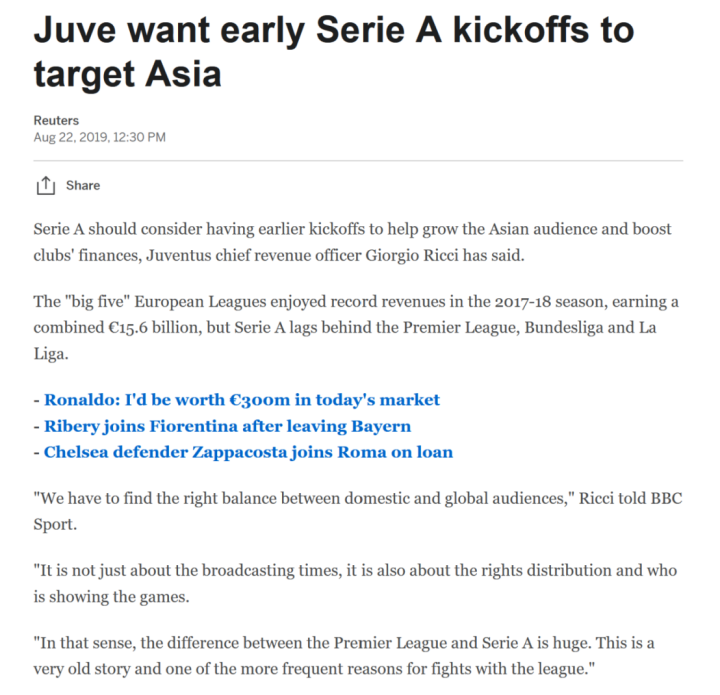
Task: Click the Share text label
Action: point(83,185)
